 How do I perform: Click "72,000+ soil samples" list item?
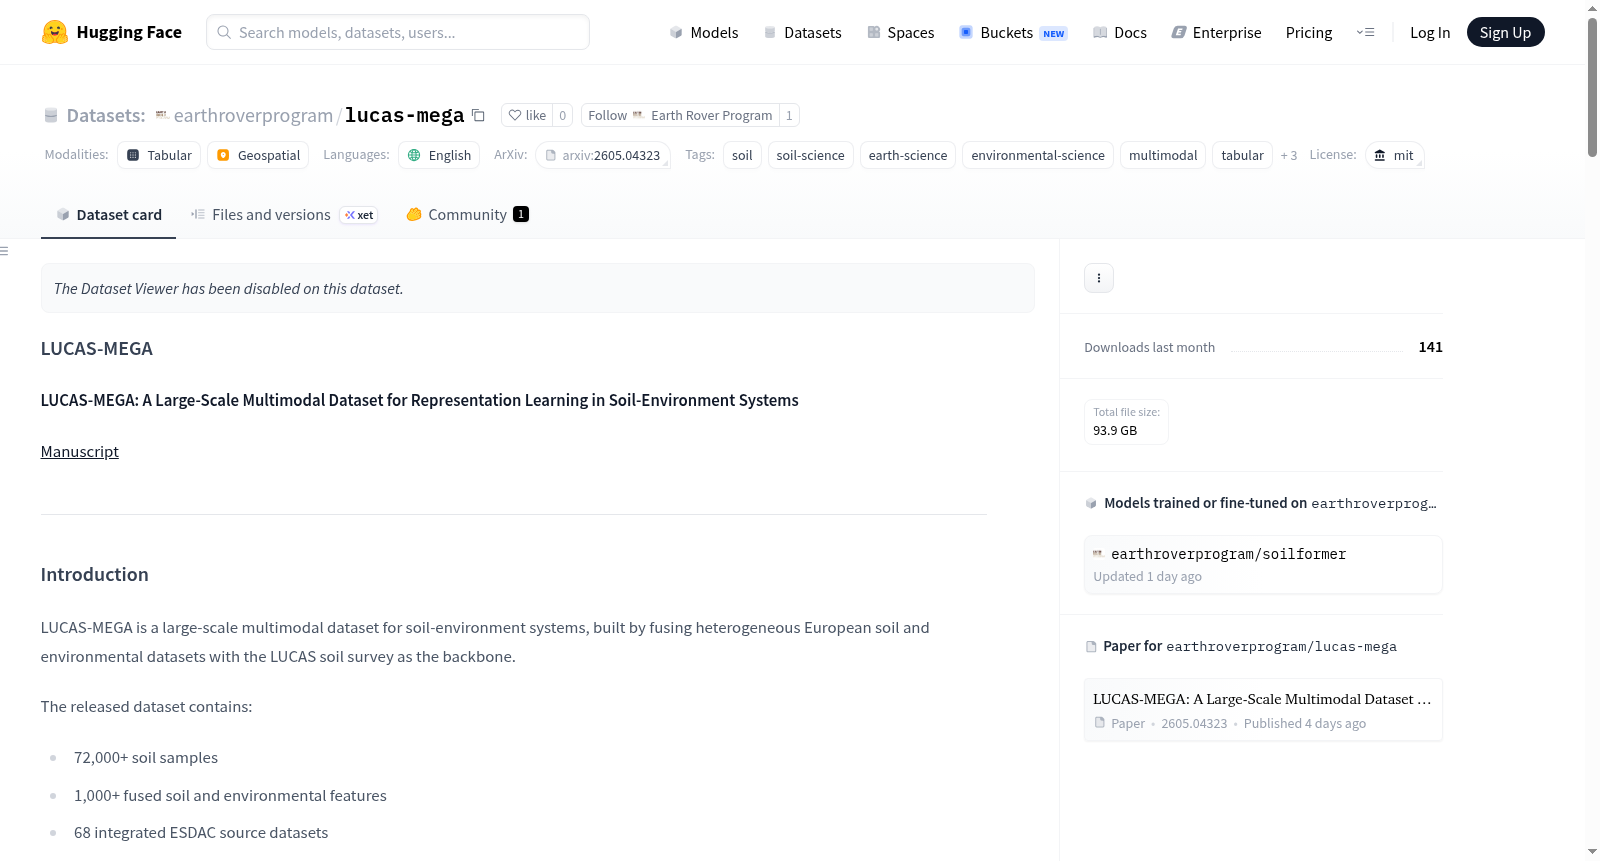pyautogui.click(x=146, y=758)
